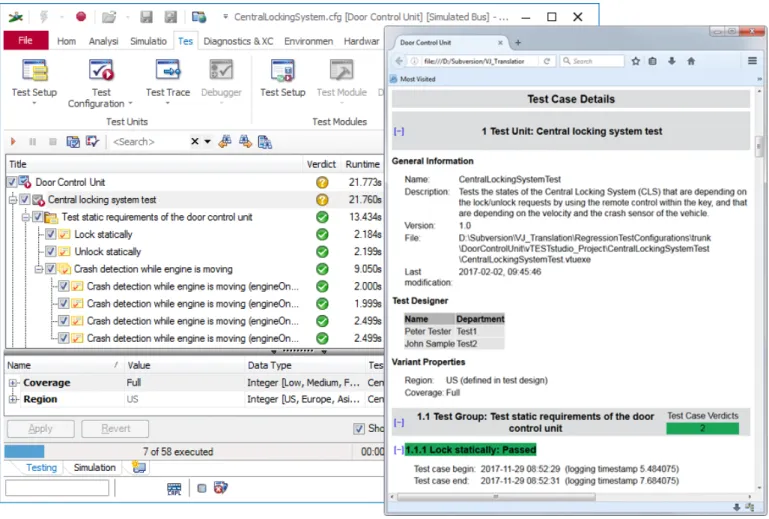Uncheck the Lock statically test case
Screen dimensions: 769x519
(51, 234)
